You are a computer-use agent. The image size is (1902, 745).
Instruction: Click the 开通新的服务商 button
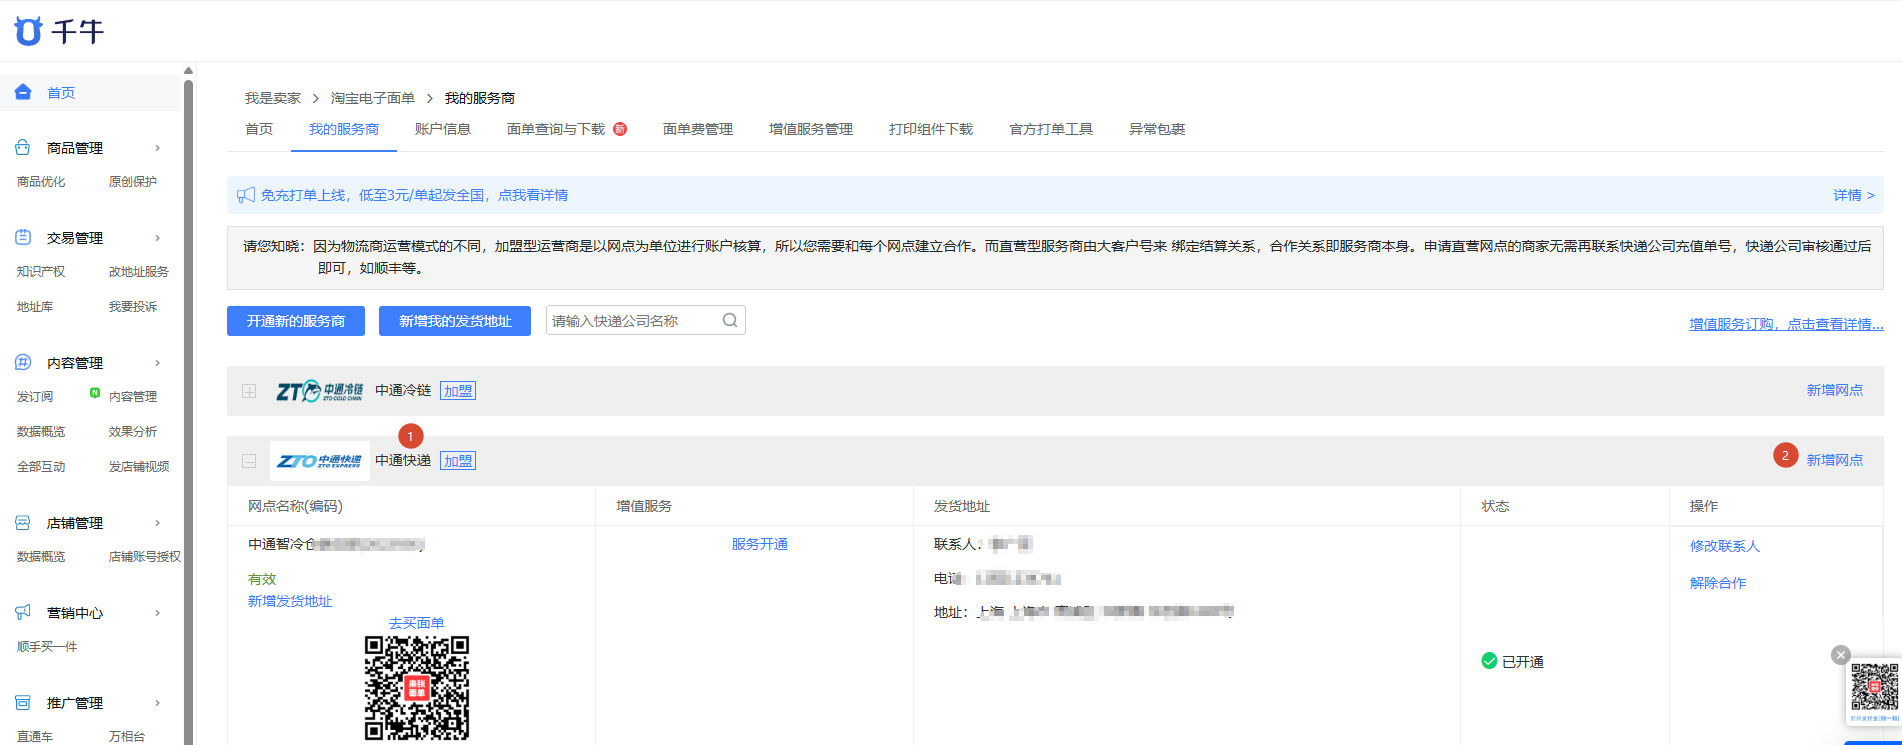296,321
